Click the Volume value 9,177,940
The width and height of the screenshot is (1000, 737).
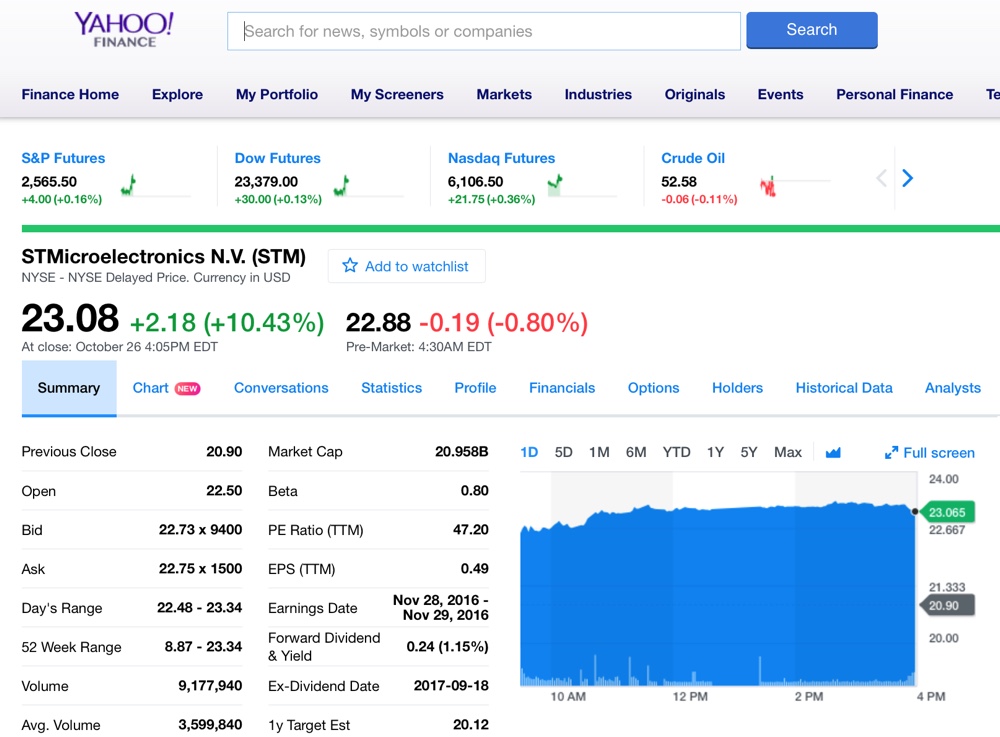click(210, 686)
